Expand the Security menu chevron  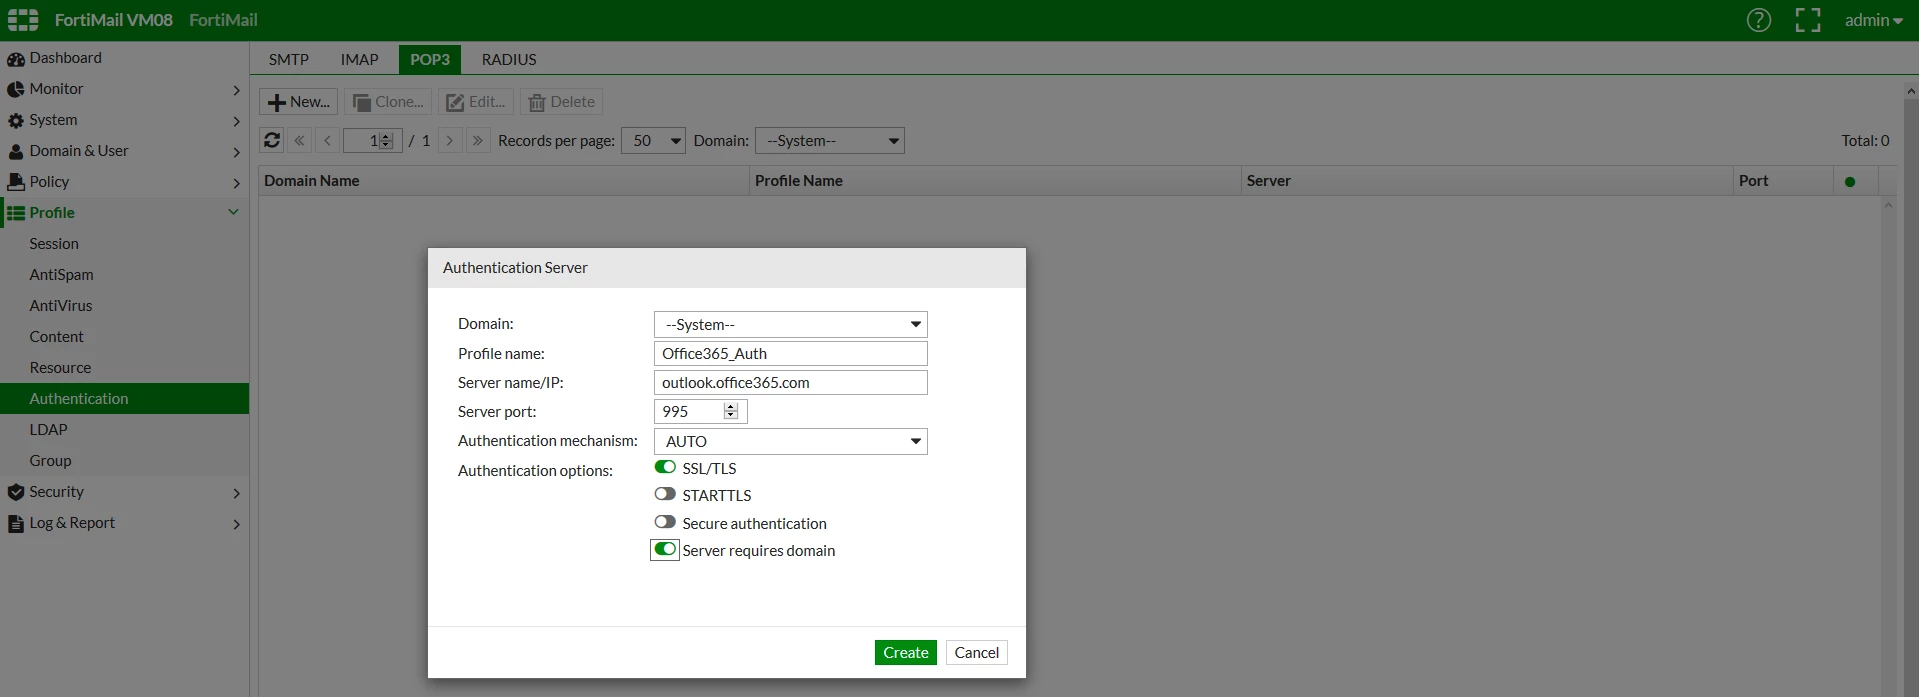pyautogui.click(x=236, y=493)
